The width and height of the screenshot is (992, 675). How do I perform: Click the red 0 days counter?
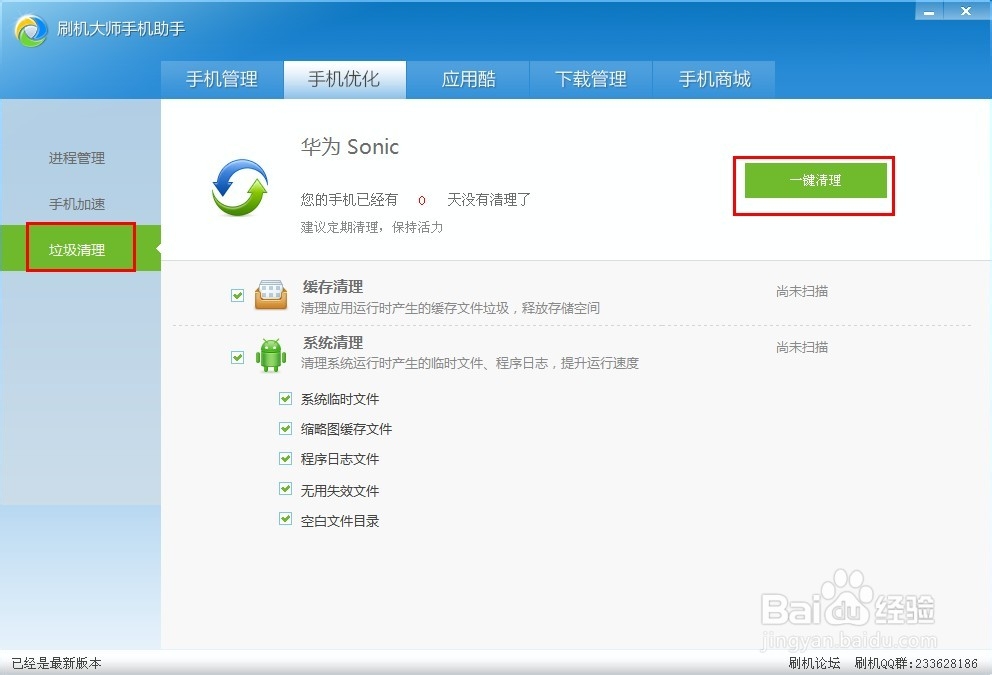(x=421, y=201)
